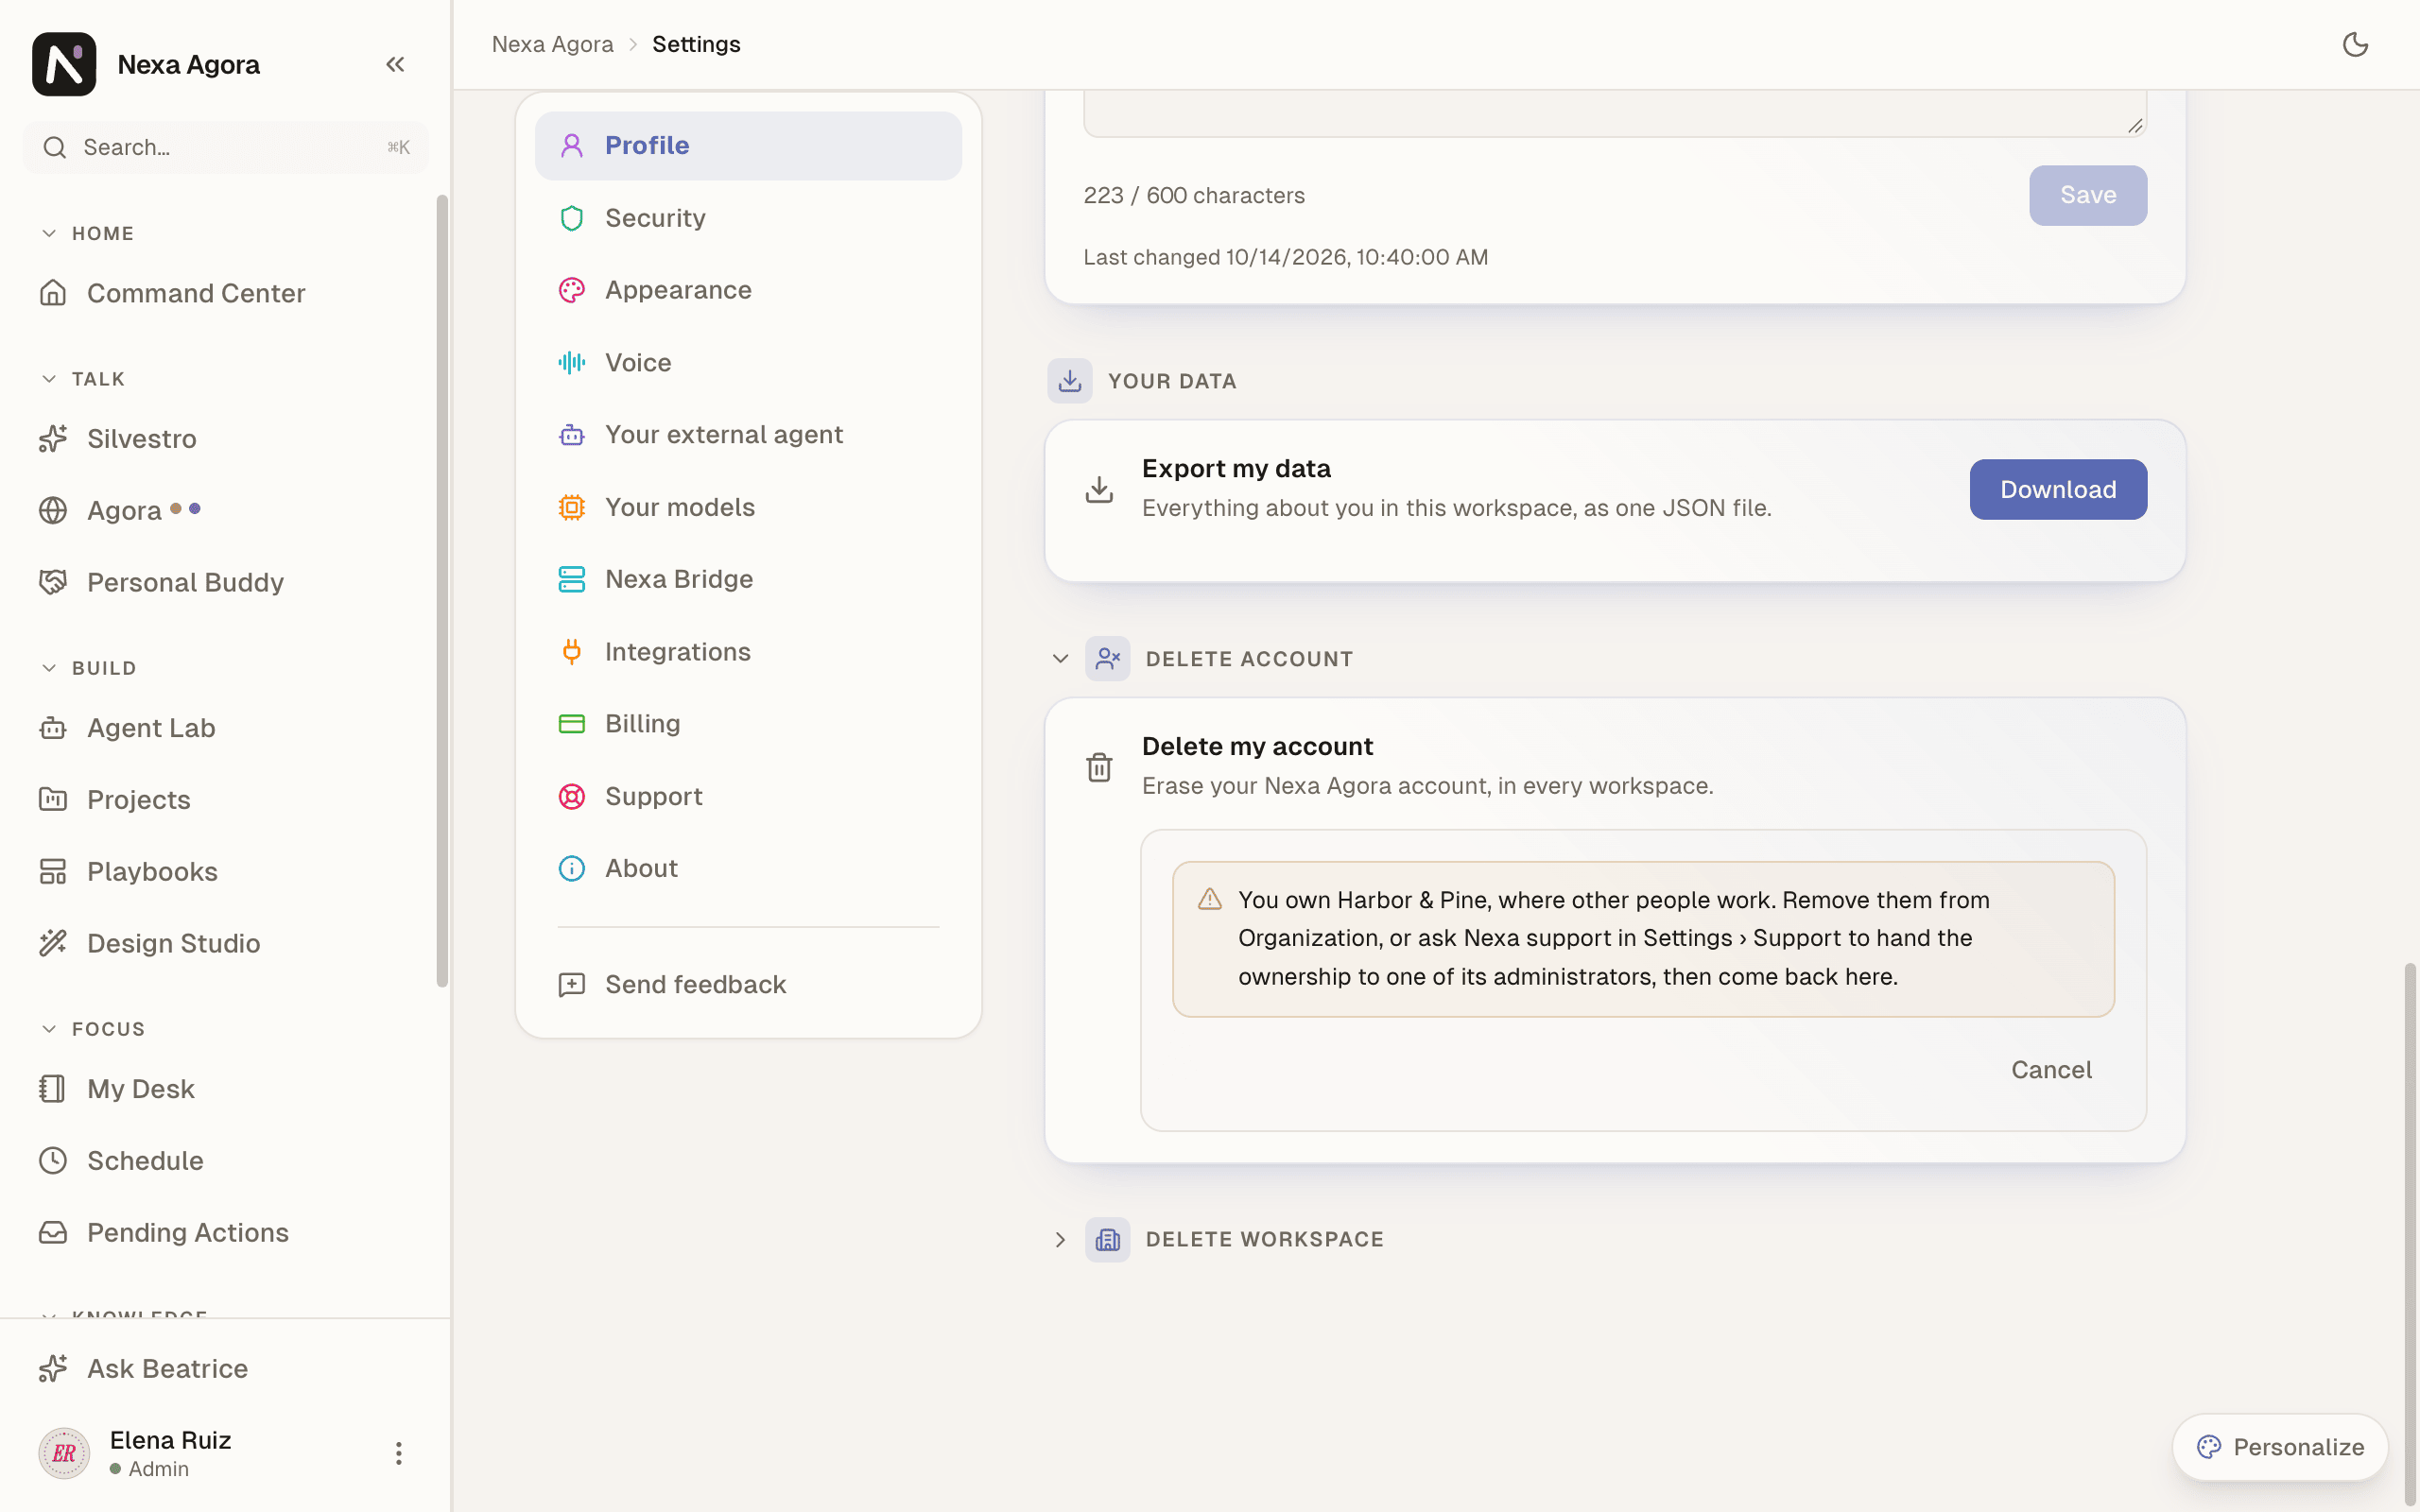Click the Elena Ruiz avatar
2420x1512 pixels.
[64, 1453]
